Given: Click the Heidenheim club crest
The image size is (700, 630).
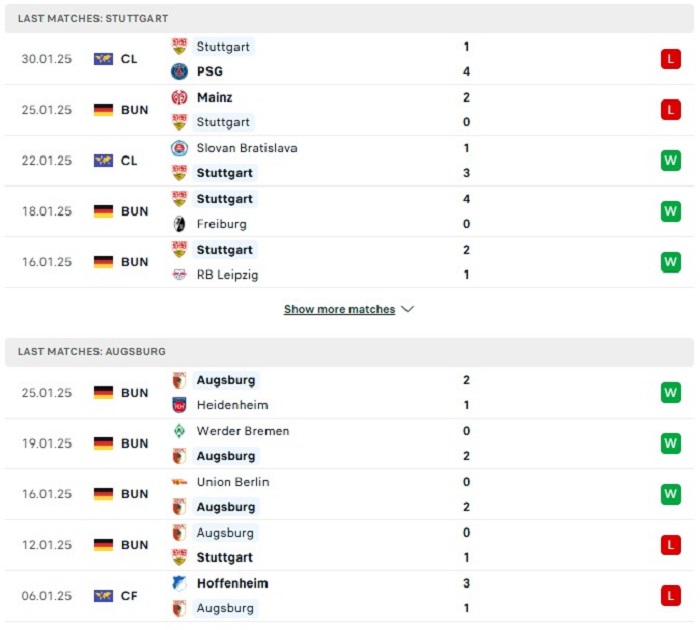Looking at the screenshot, I should pyautogui.click(x=179, y=405).
